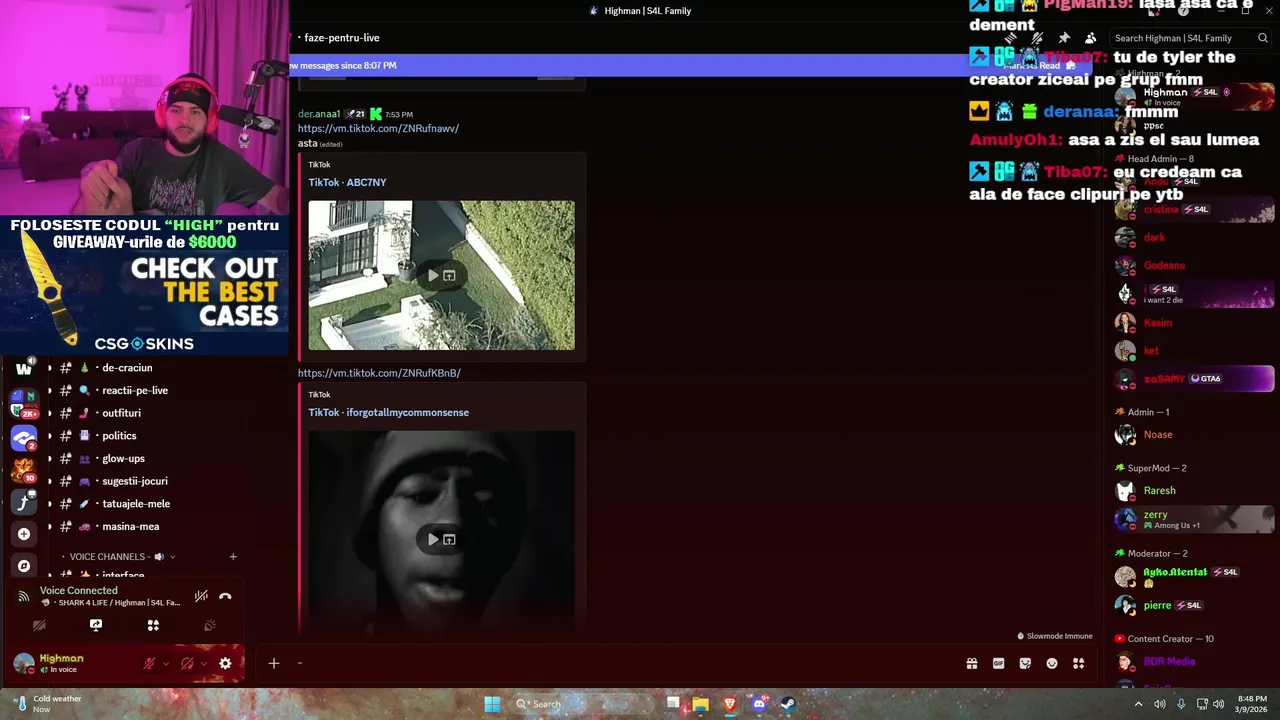The height and width of the screenshot is (720, 1280).
Task: Toggle noise suppression in Voice Connected panel
Action: 201,596
